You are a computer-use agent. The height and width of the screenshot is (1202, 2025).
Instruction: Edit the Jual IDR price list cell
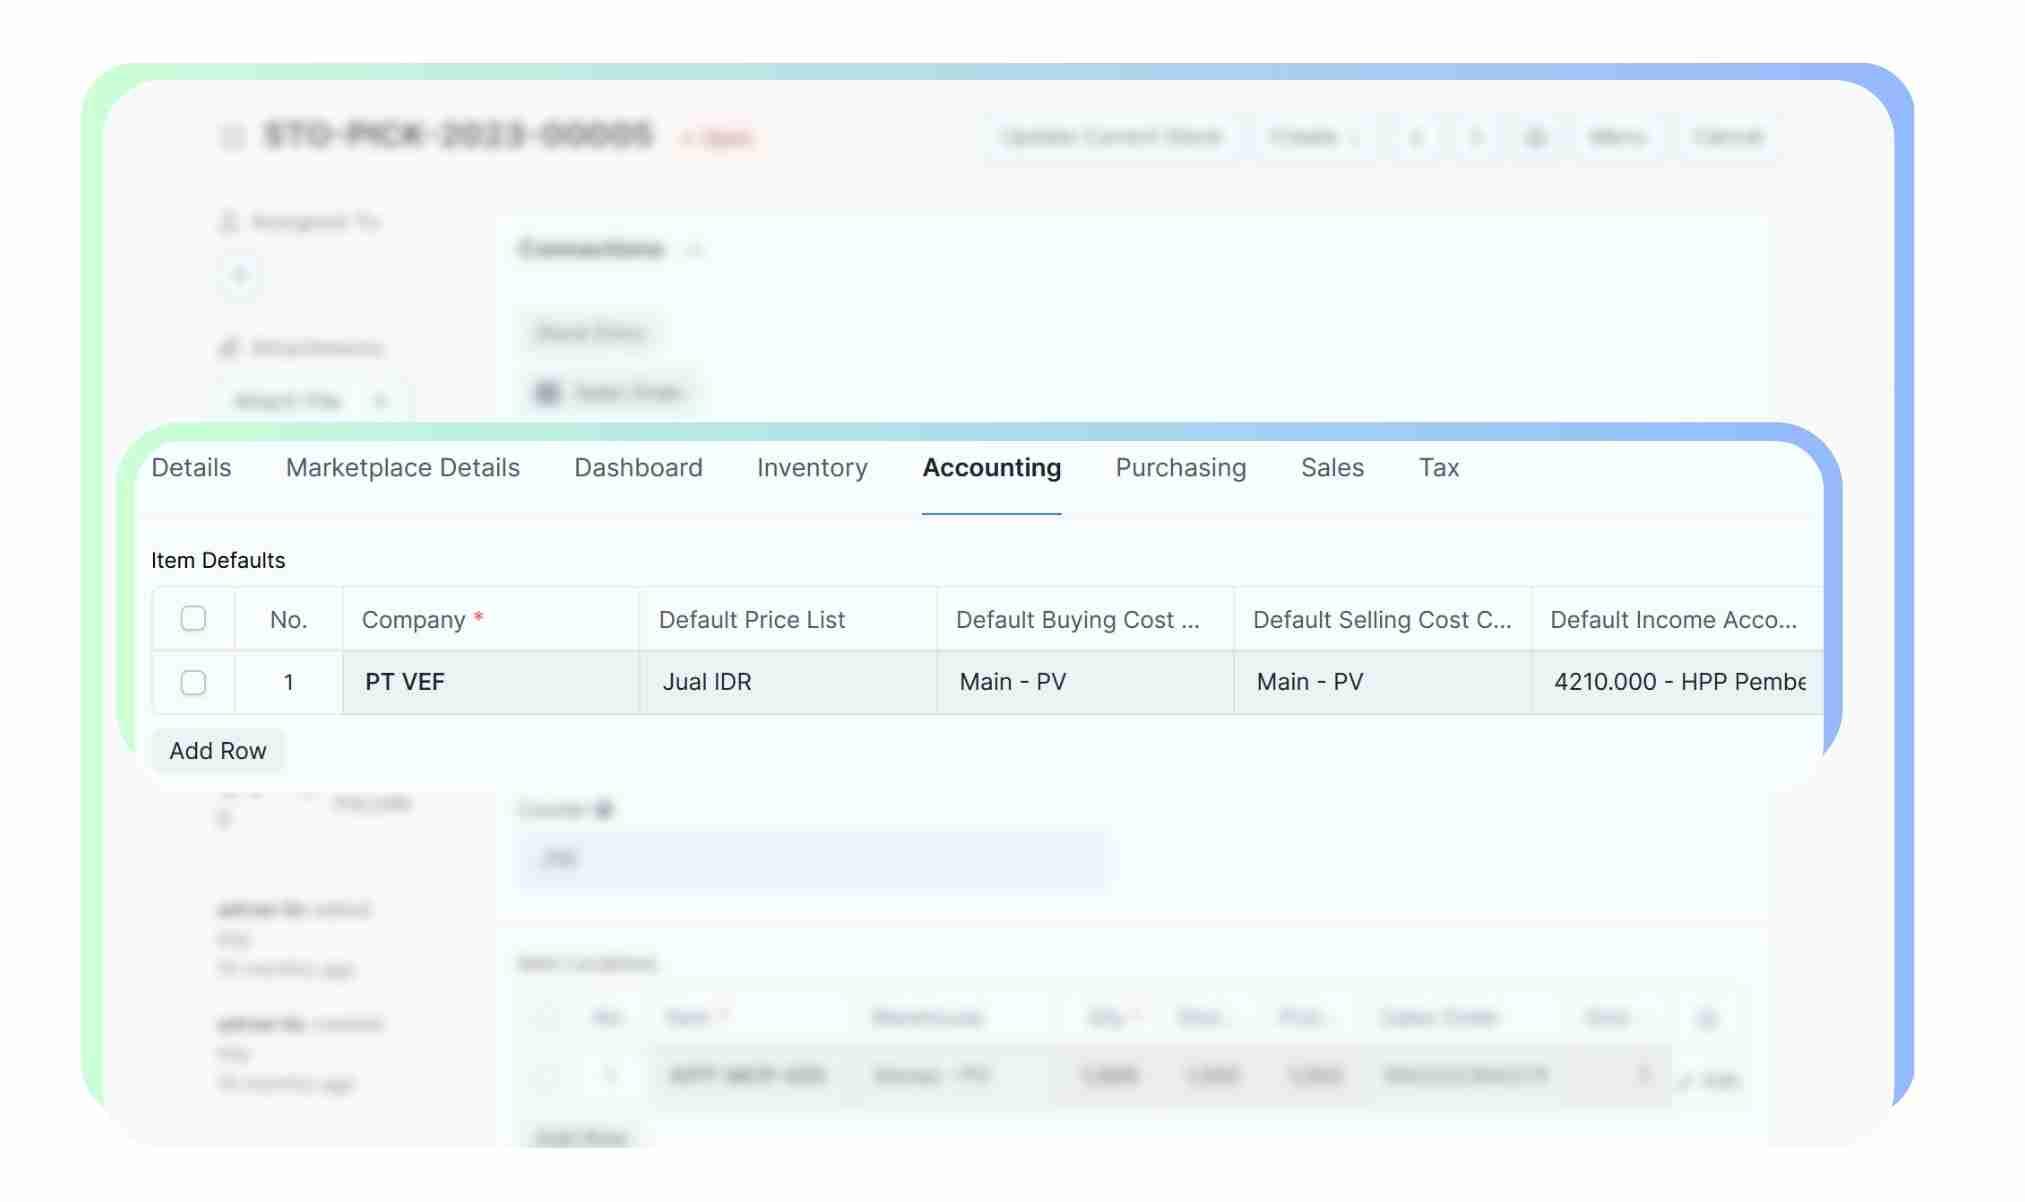(787, 683)
